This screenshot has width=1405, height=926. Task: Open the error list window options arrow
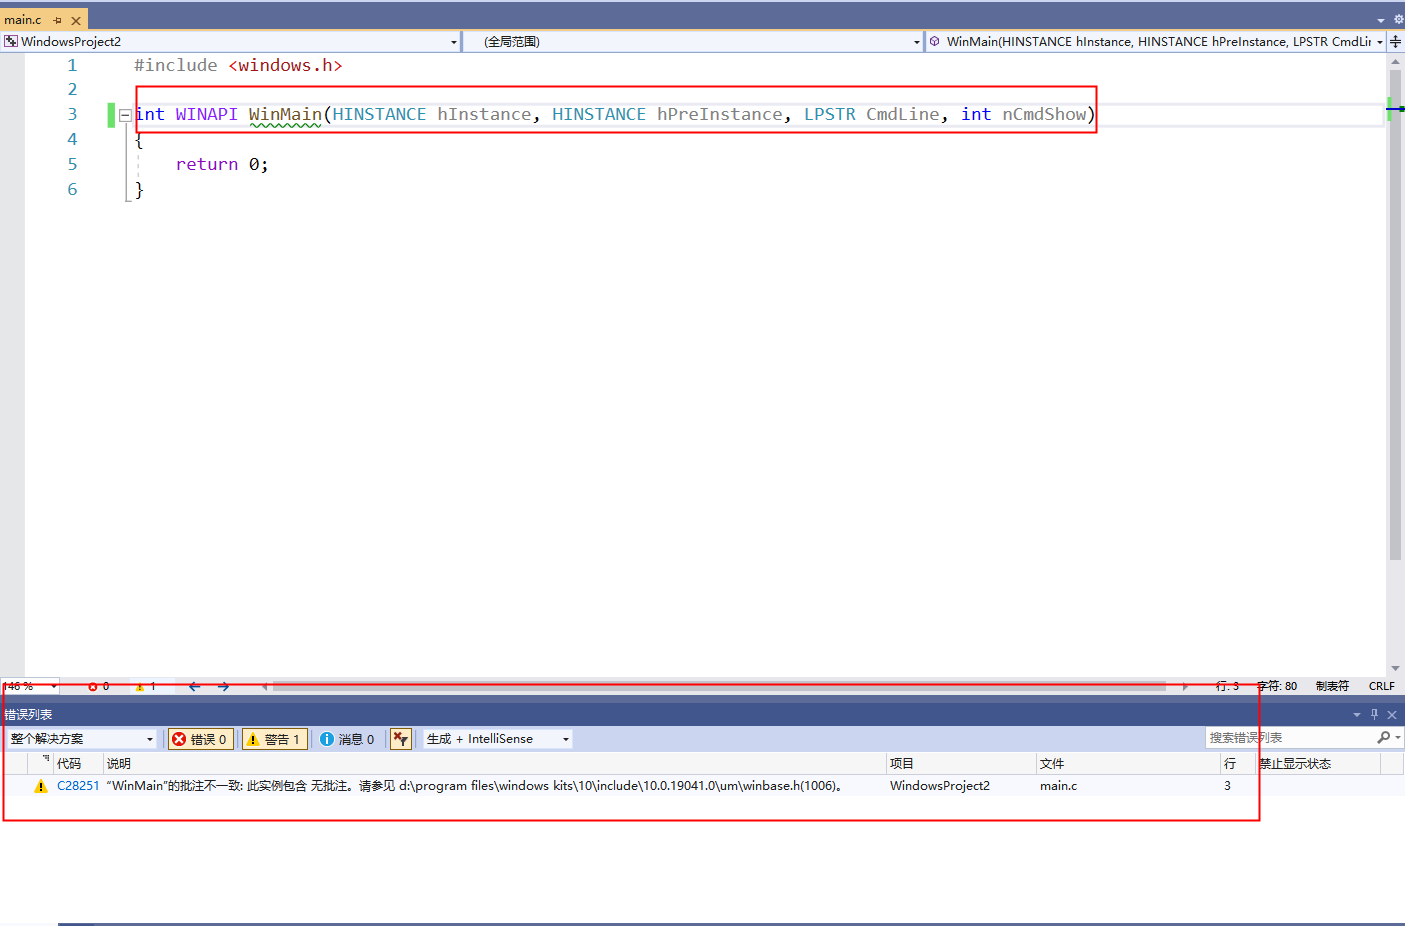(1357, 715)
